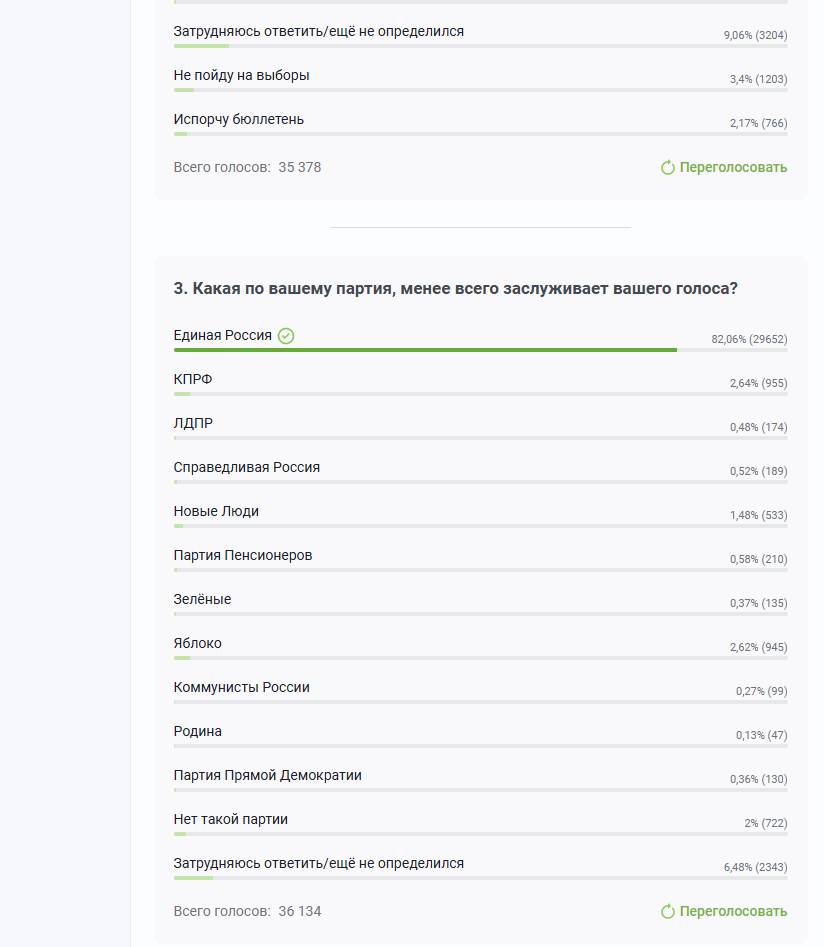Image resolution: width=824 pixels, height=947 pixels.
Task: Click the 2,17% (766) result value
Action: (758, 124)
